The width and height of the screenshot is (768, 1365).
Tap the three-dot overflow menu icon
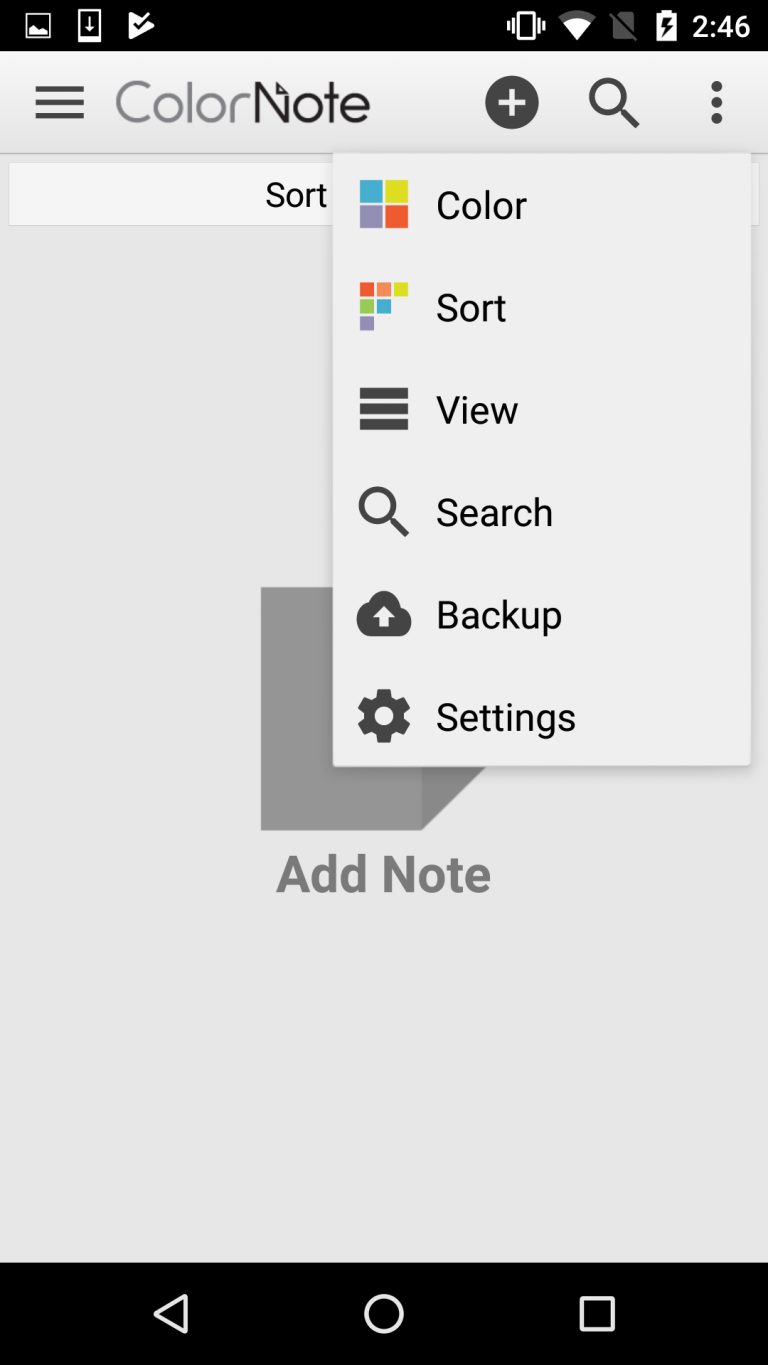tap(716, 102)
